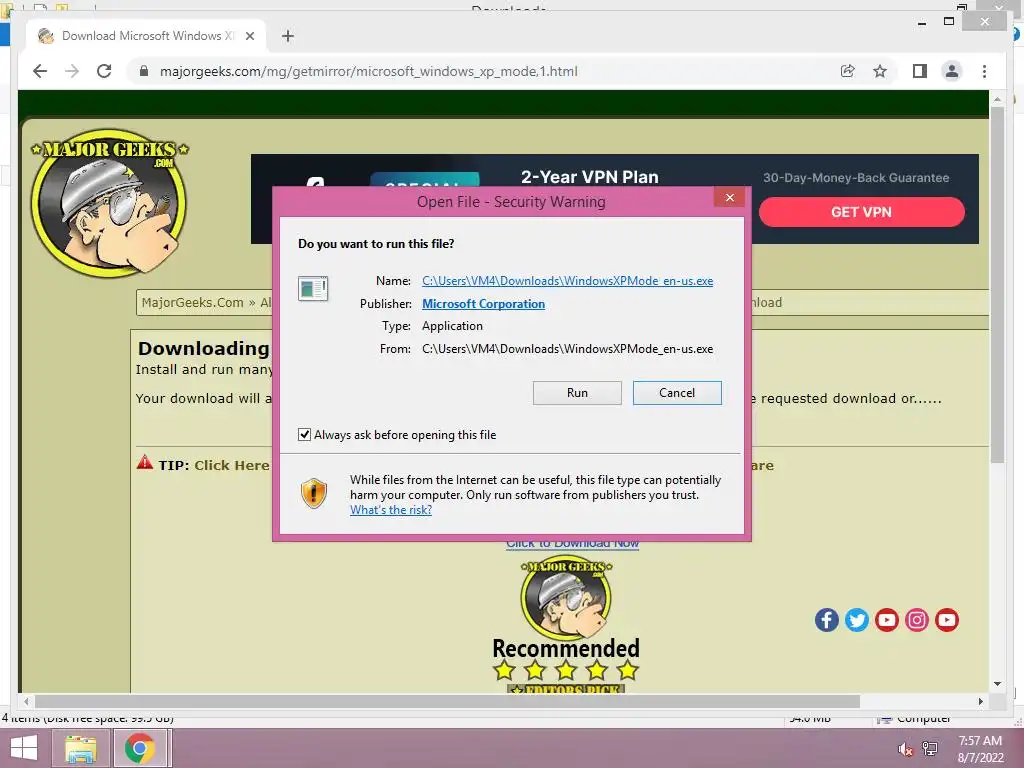Open File Explorer from the taskbar
1024x768 pixels.
(x=80, y=748)
